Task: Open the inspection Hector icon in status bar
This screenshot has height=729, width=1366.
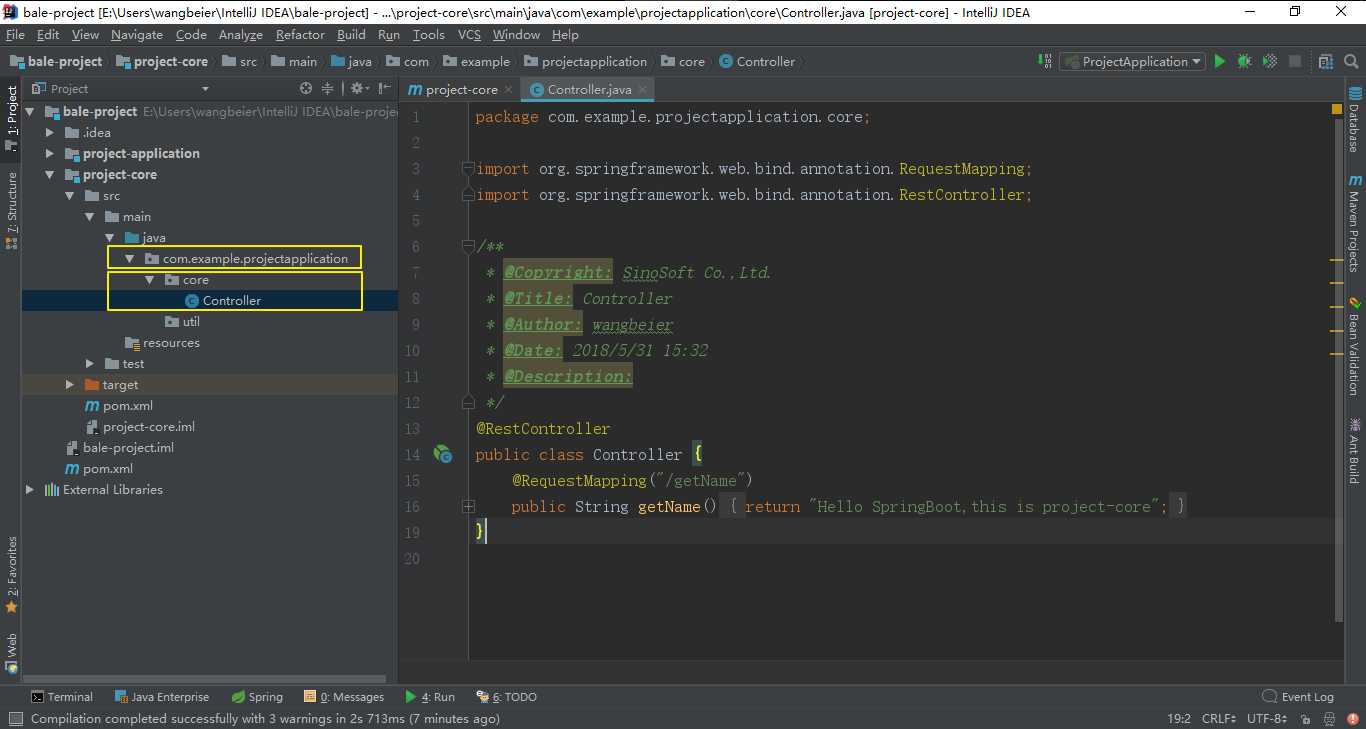Action: point(1330,718)
